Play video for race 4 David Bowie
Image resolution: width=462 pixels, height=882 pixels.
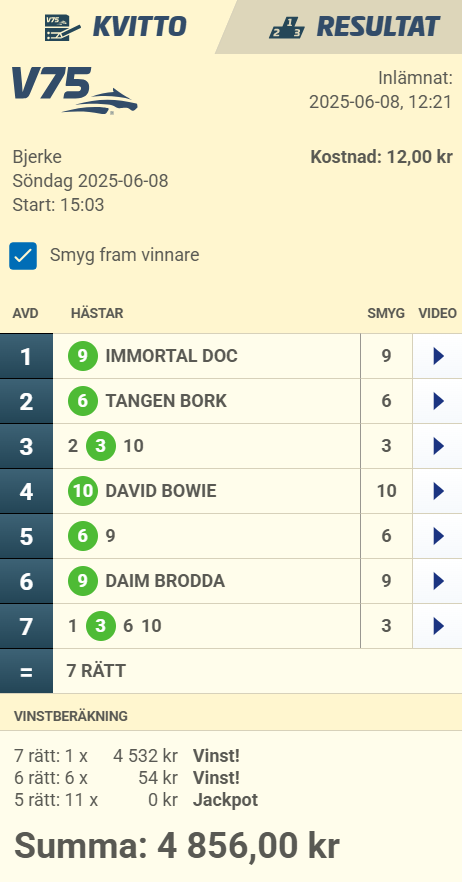438,491
